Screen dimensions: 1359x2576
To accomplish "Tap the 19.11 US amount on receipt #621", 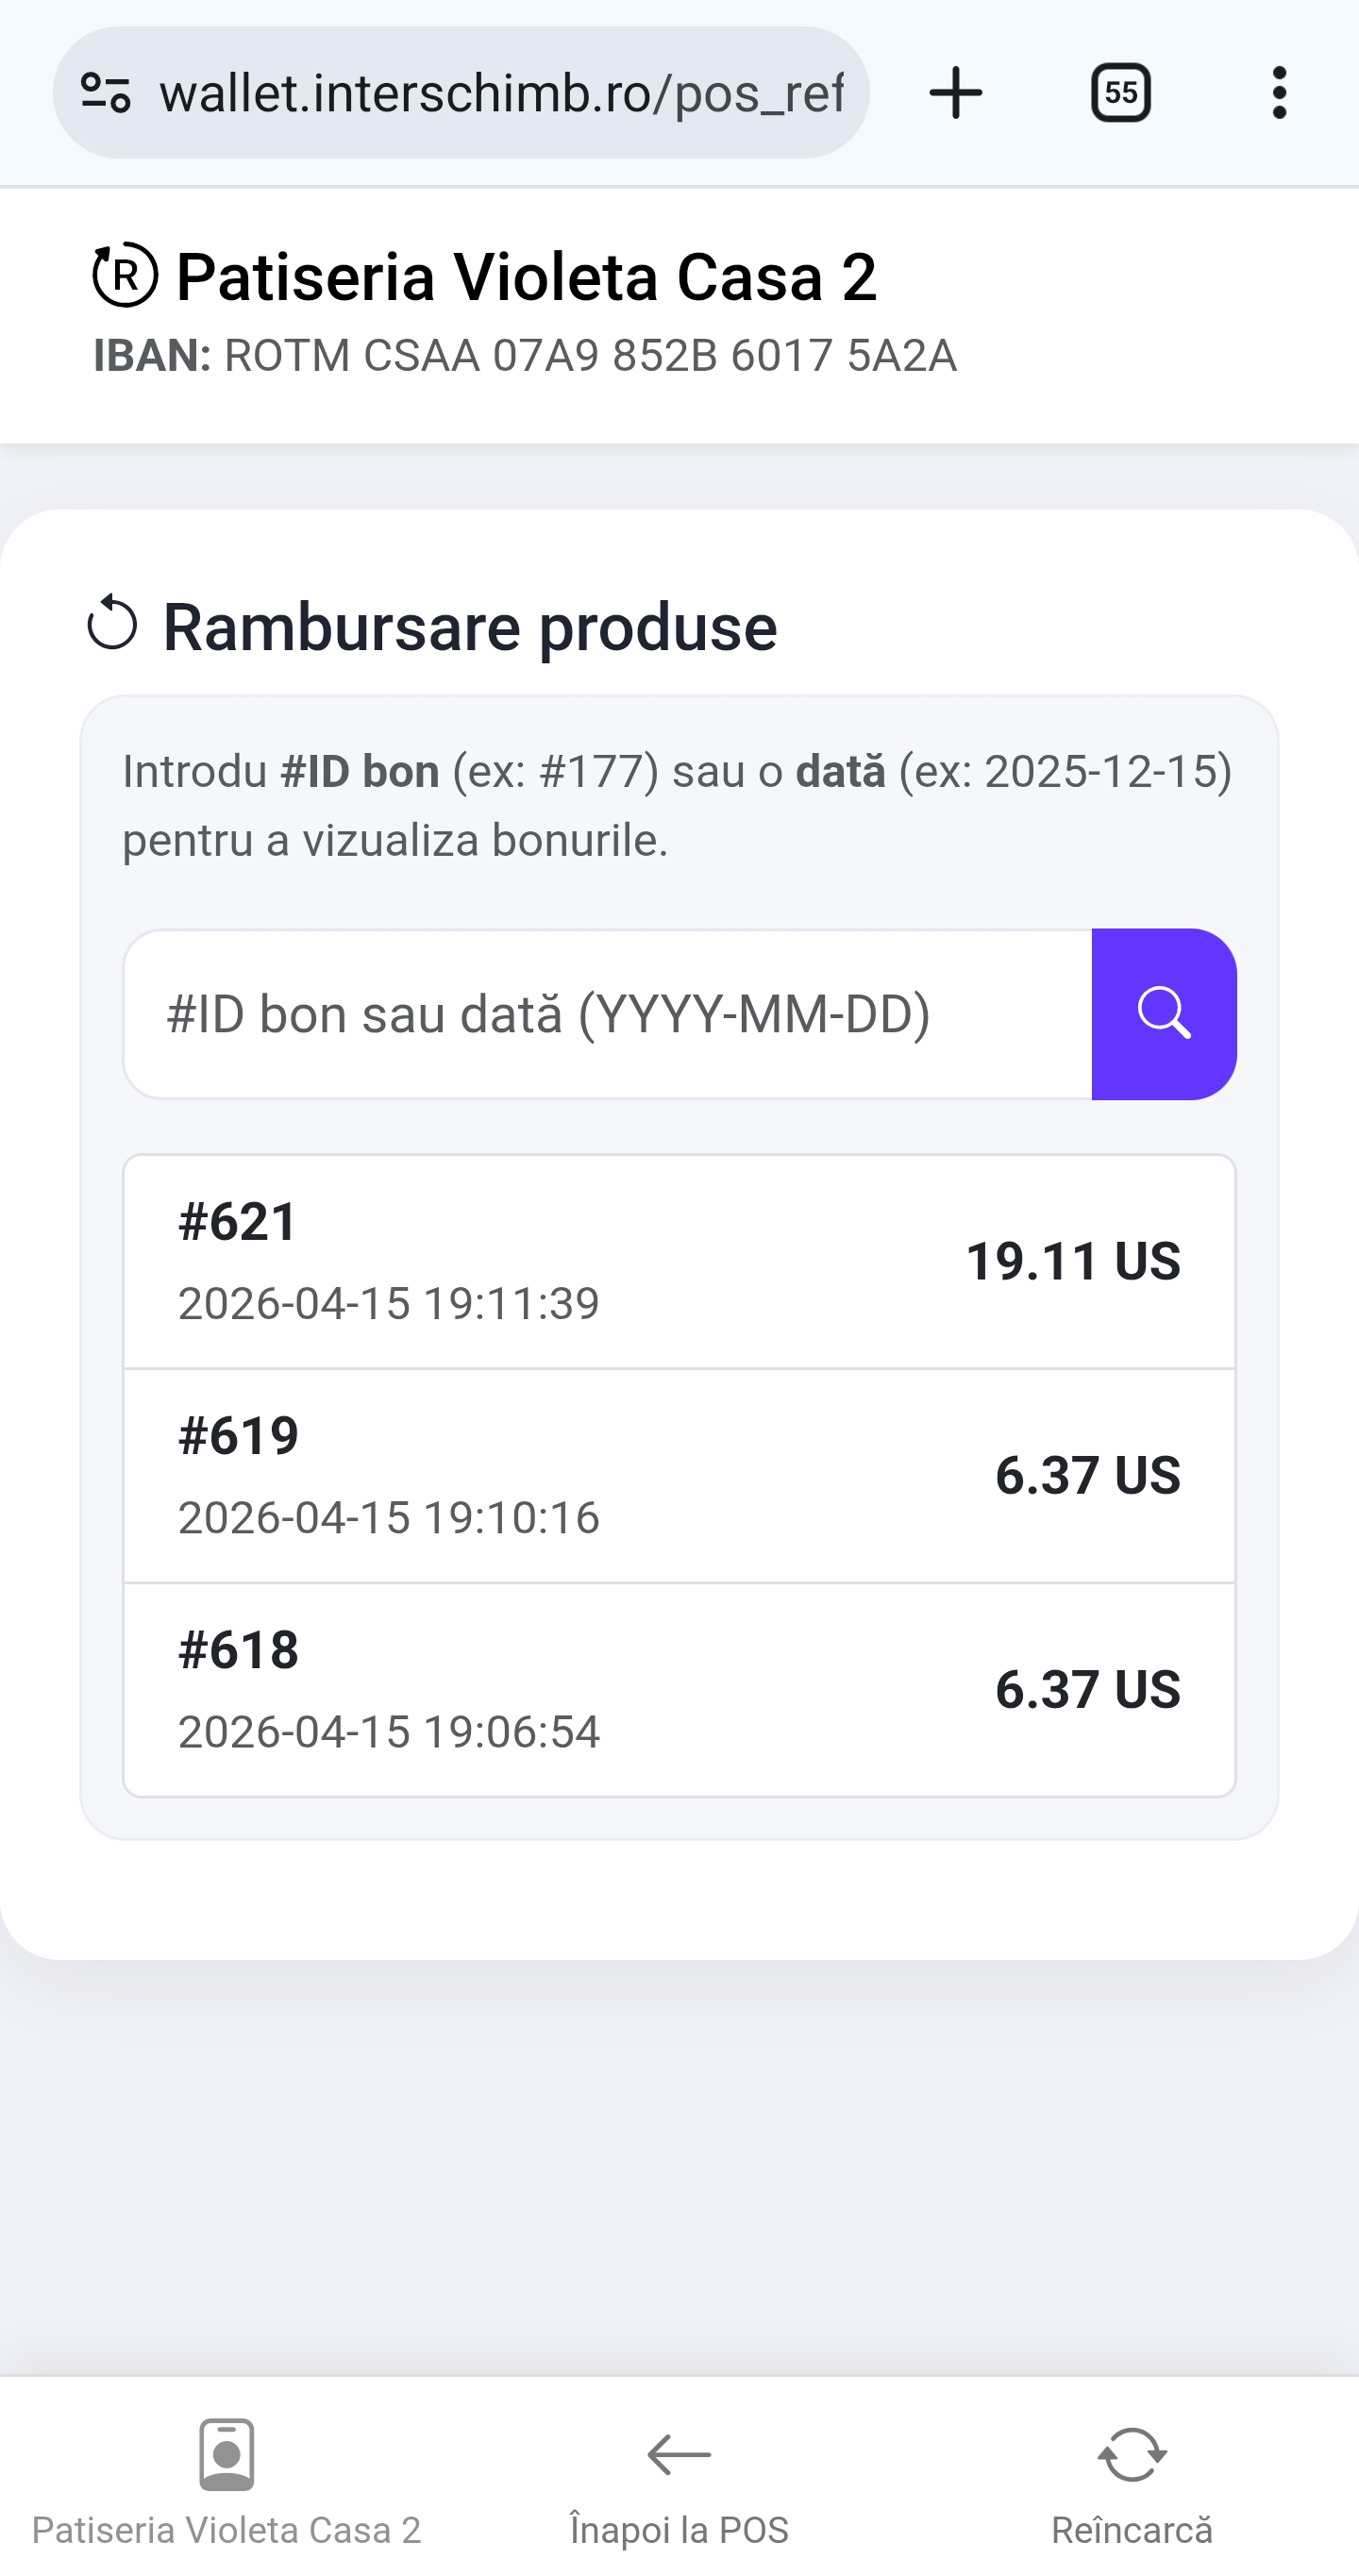I will 1072,1261.
